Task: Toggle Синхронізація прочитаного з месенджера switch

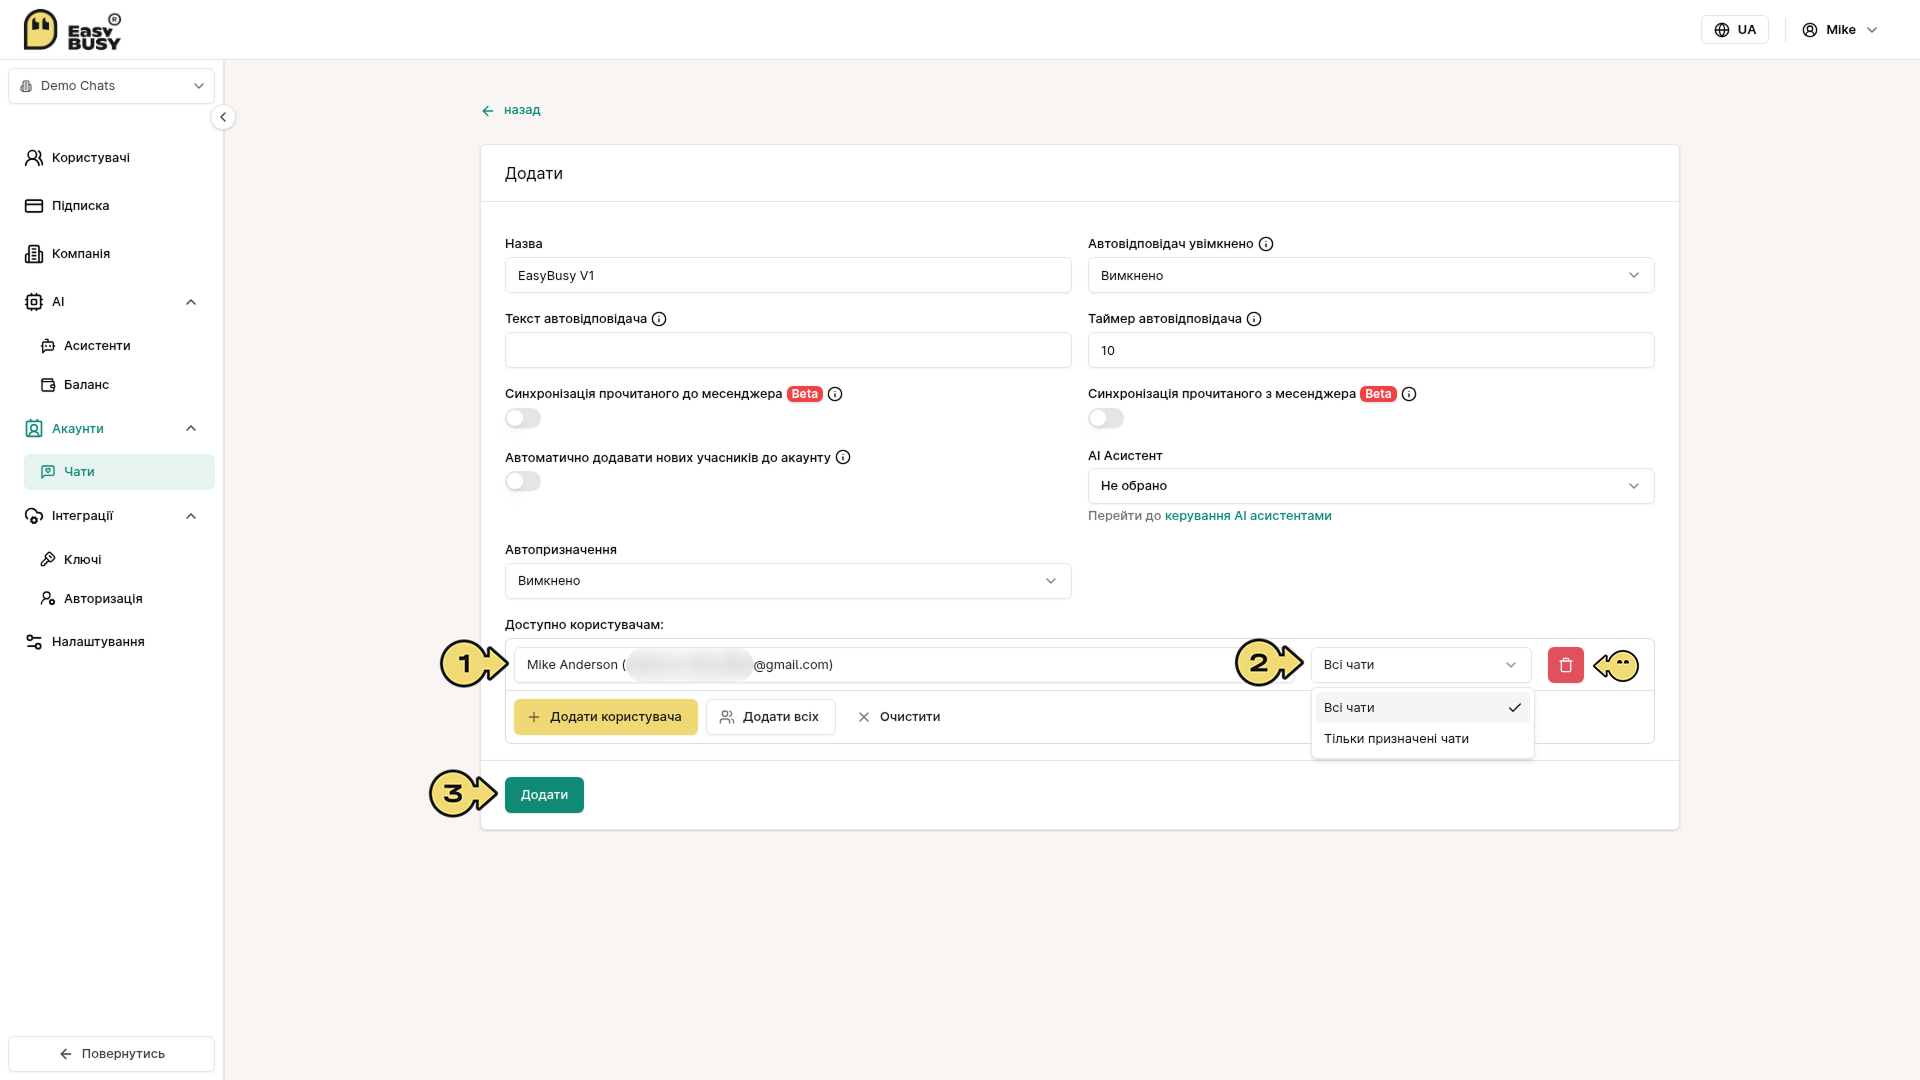Action: point(1106,418)
